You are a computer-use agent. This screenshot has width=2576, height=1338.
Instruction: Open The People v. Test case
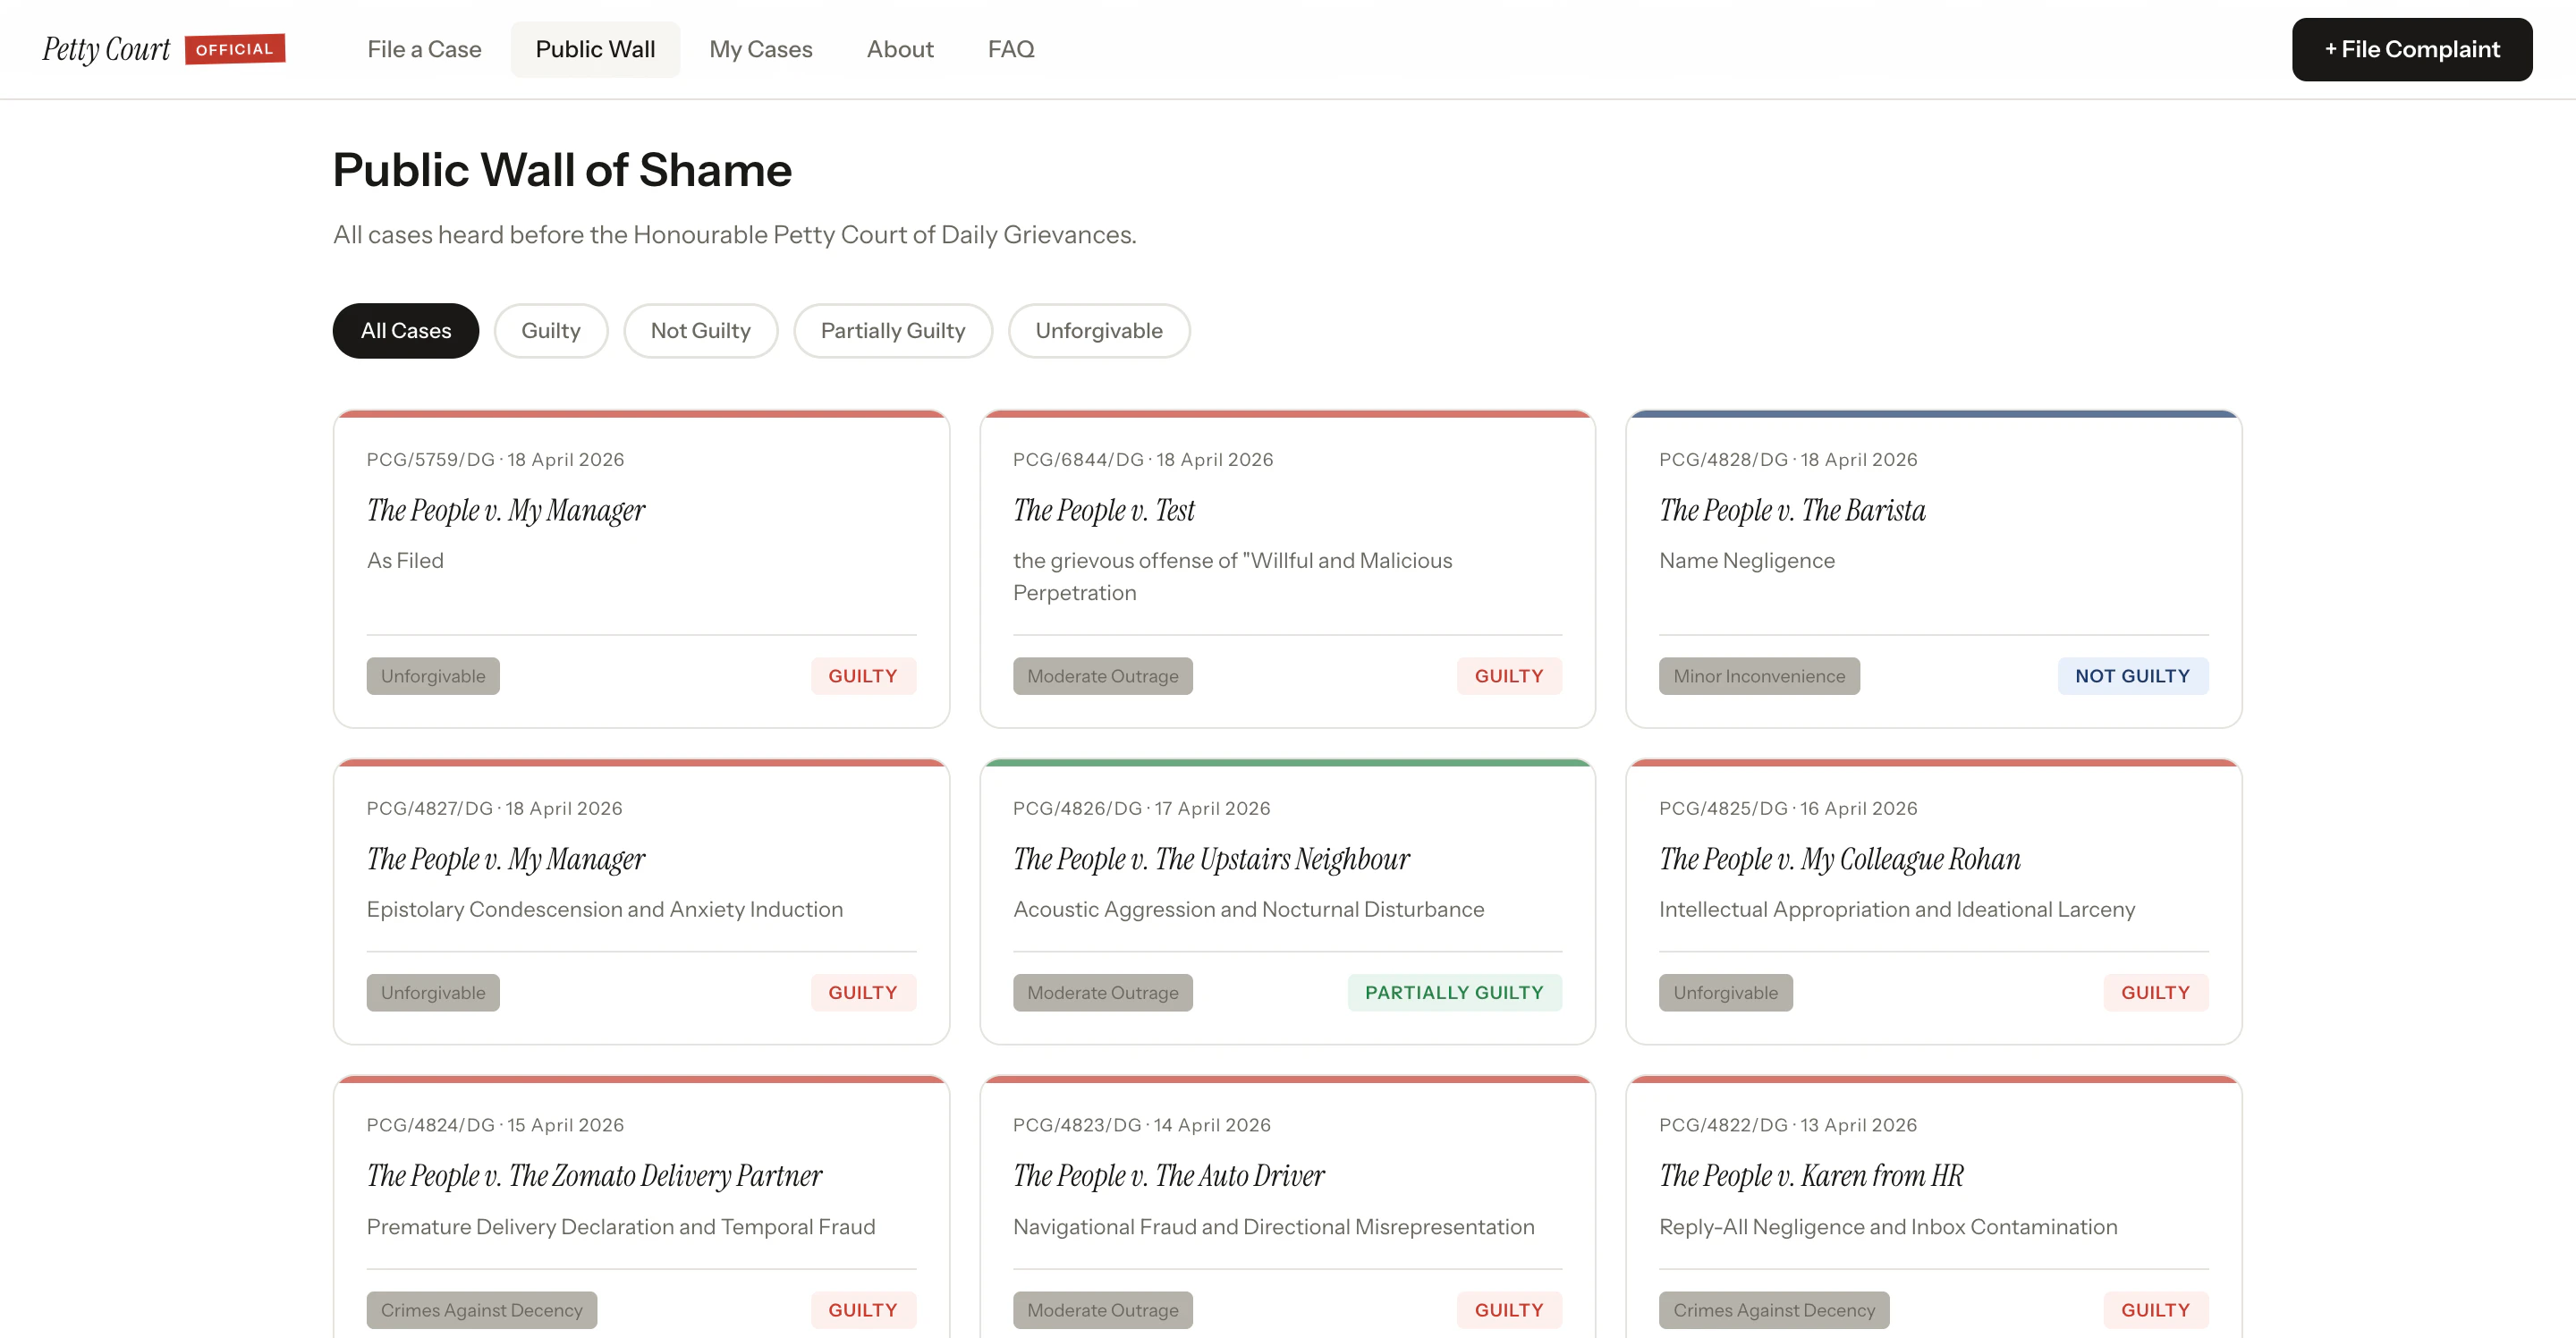1103,511
